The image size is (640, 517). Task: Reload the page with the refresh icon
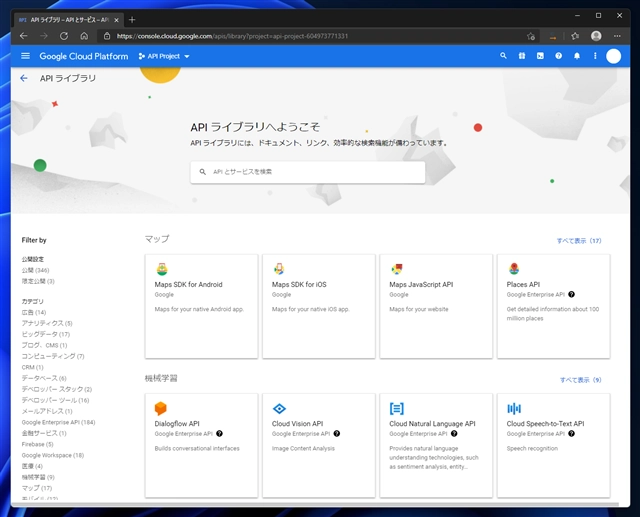(64, 36)
